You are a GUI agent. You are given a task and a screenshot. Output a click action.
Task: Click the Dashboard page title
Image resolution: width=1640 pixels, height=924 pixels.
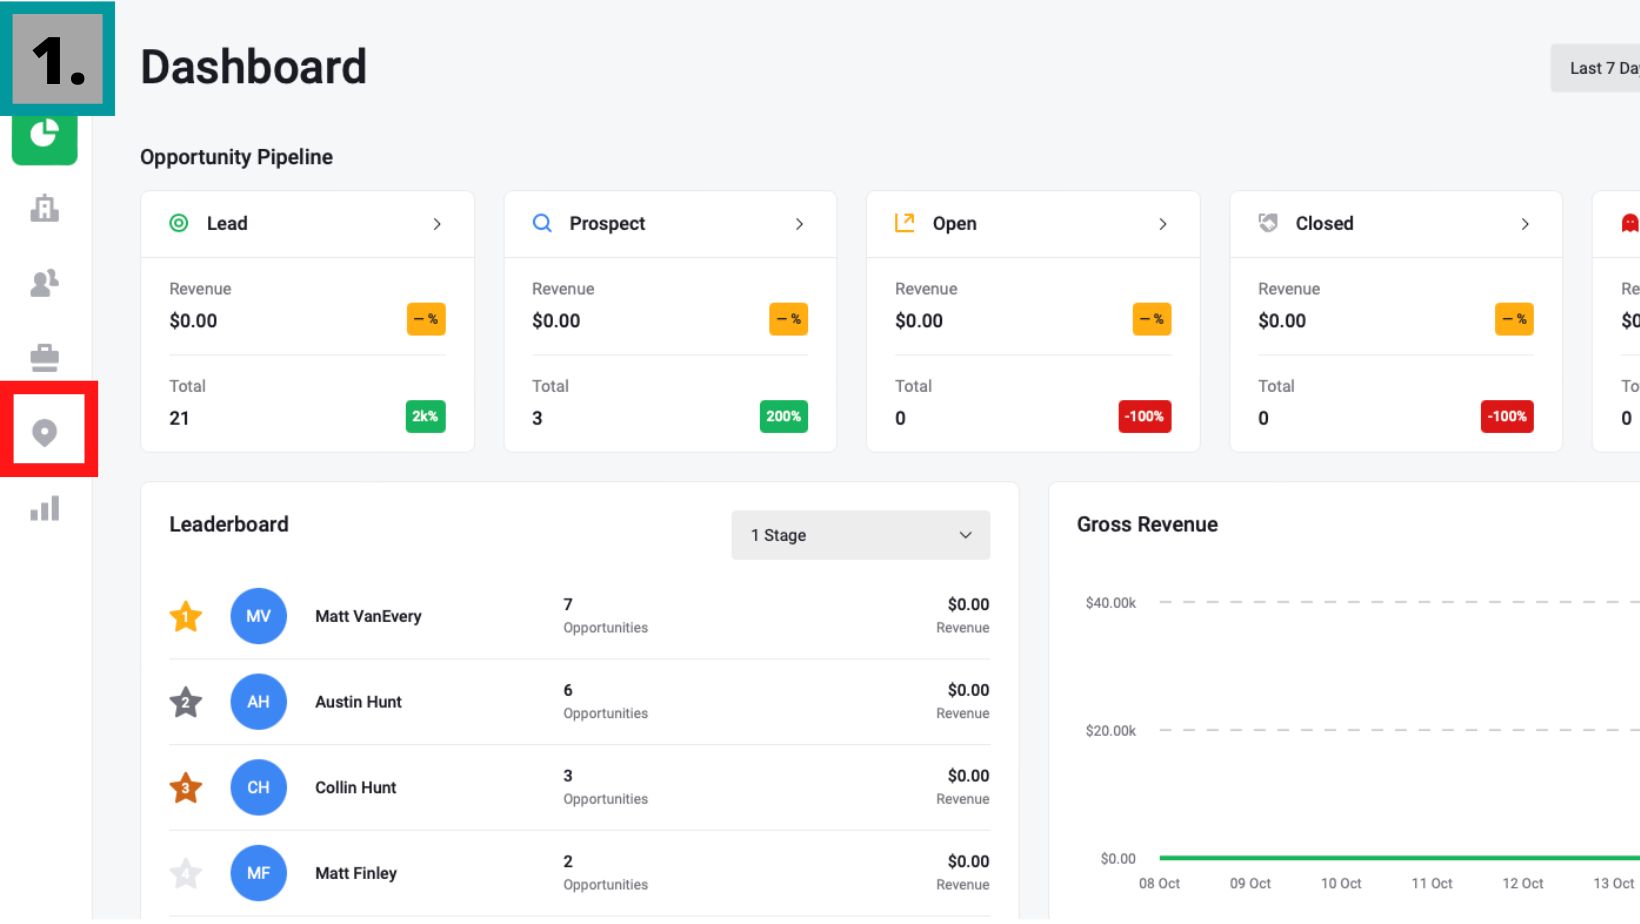(254, 67)
